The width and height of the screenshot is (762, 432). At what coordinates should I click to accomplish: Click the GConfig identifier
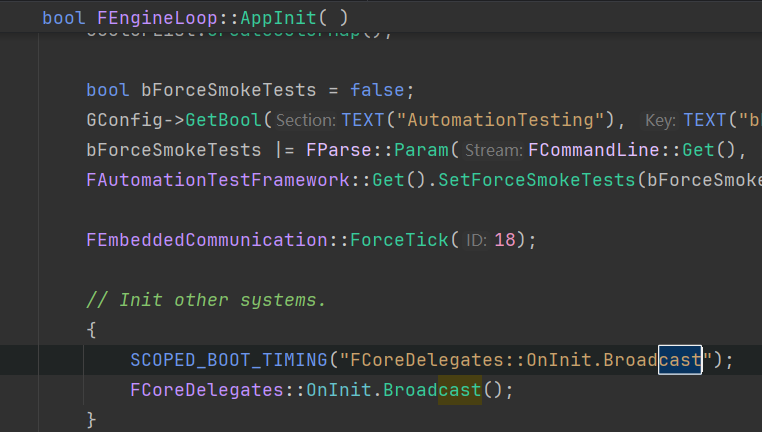(125, 120)
